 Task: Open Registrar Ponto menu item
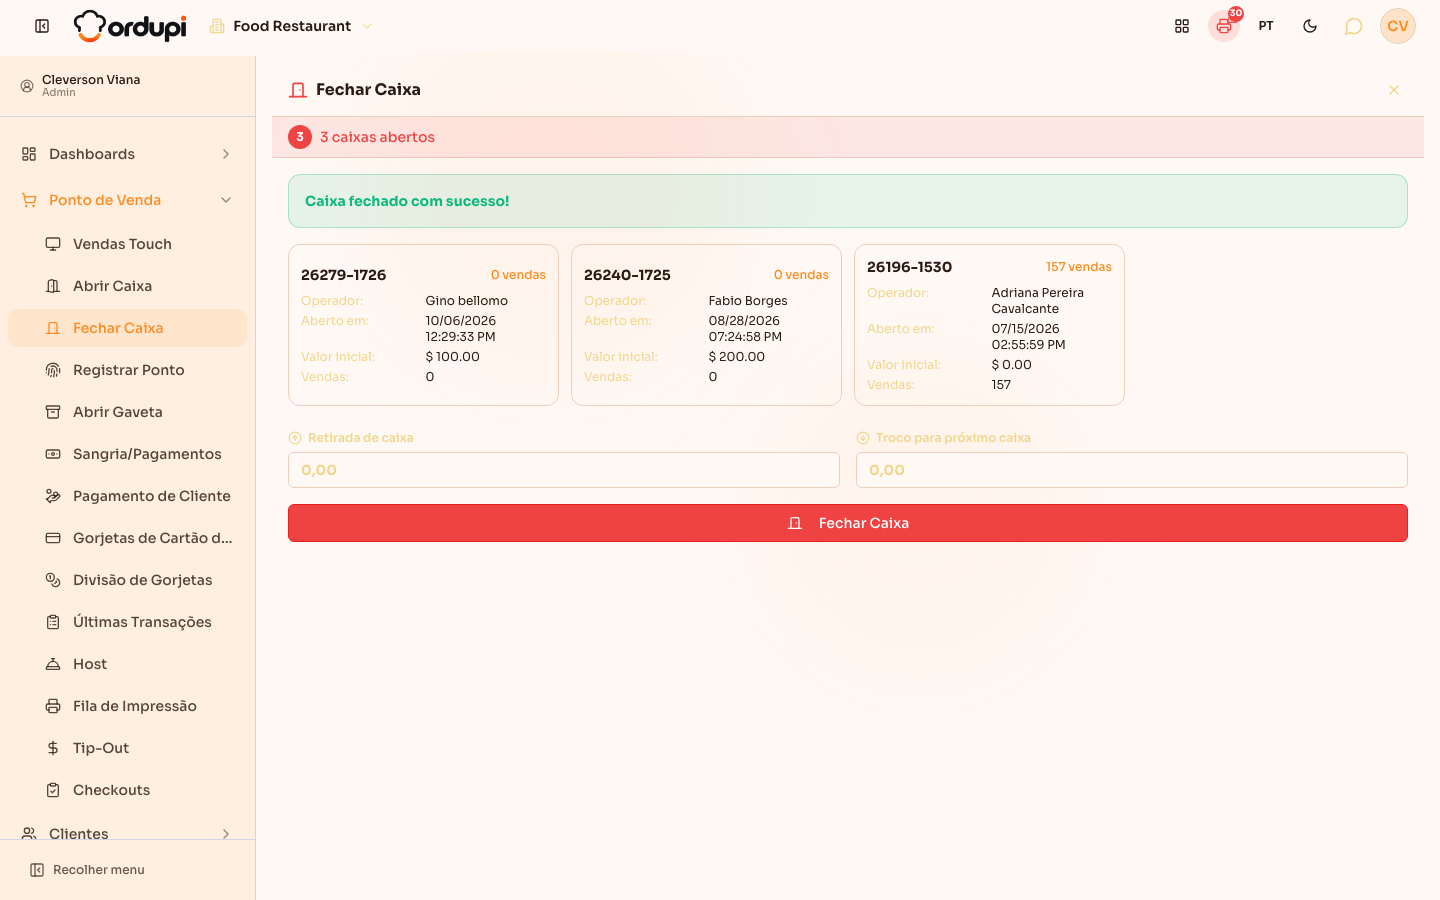(x=127, y=370)
